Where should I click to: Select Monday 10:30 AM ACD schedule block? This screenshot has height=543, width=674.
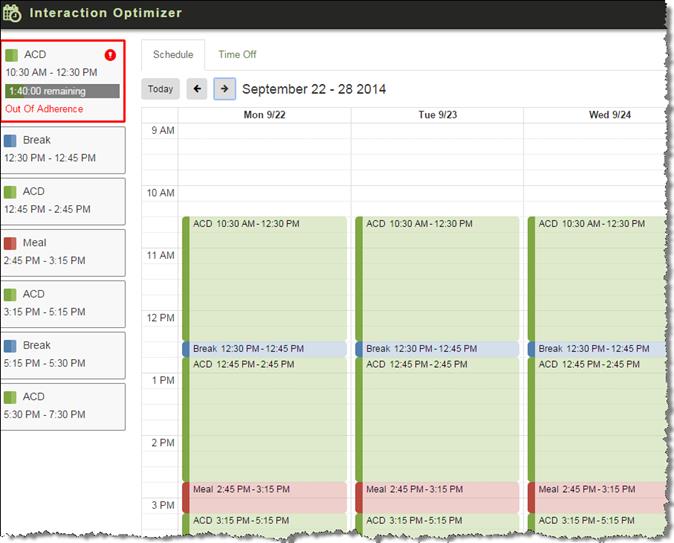(264, 275)
